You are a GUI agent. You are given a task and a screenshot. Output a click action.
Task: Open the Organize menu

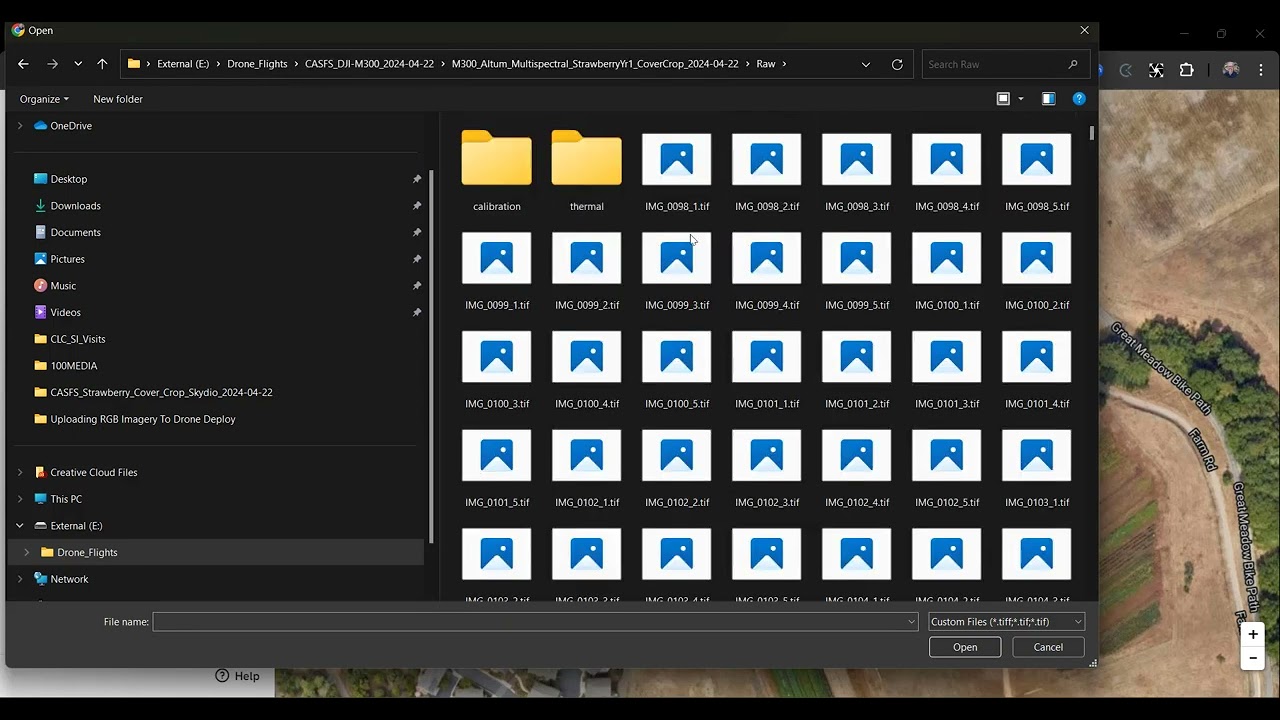click(44, 99)
